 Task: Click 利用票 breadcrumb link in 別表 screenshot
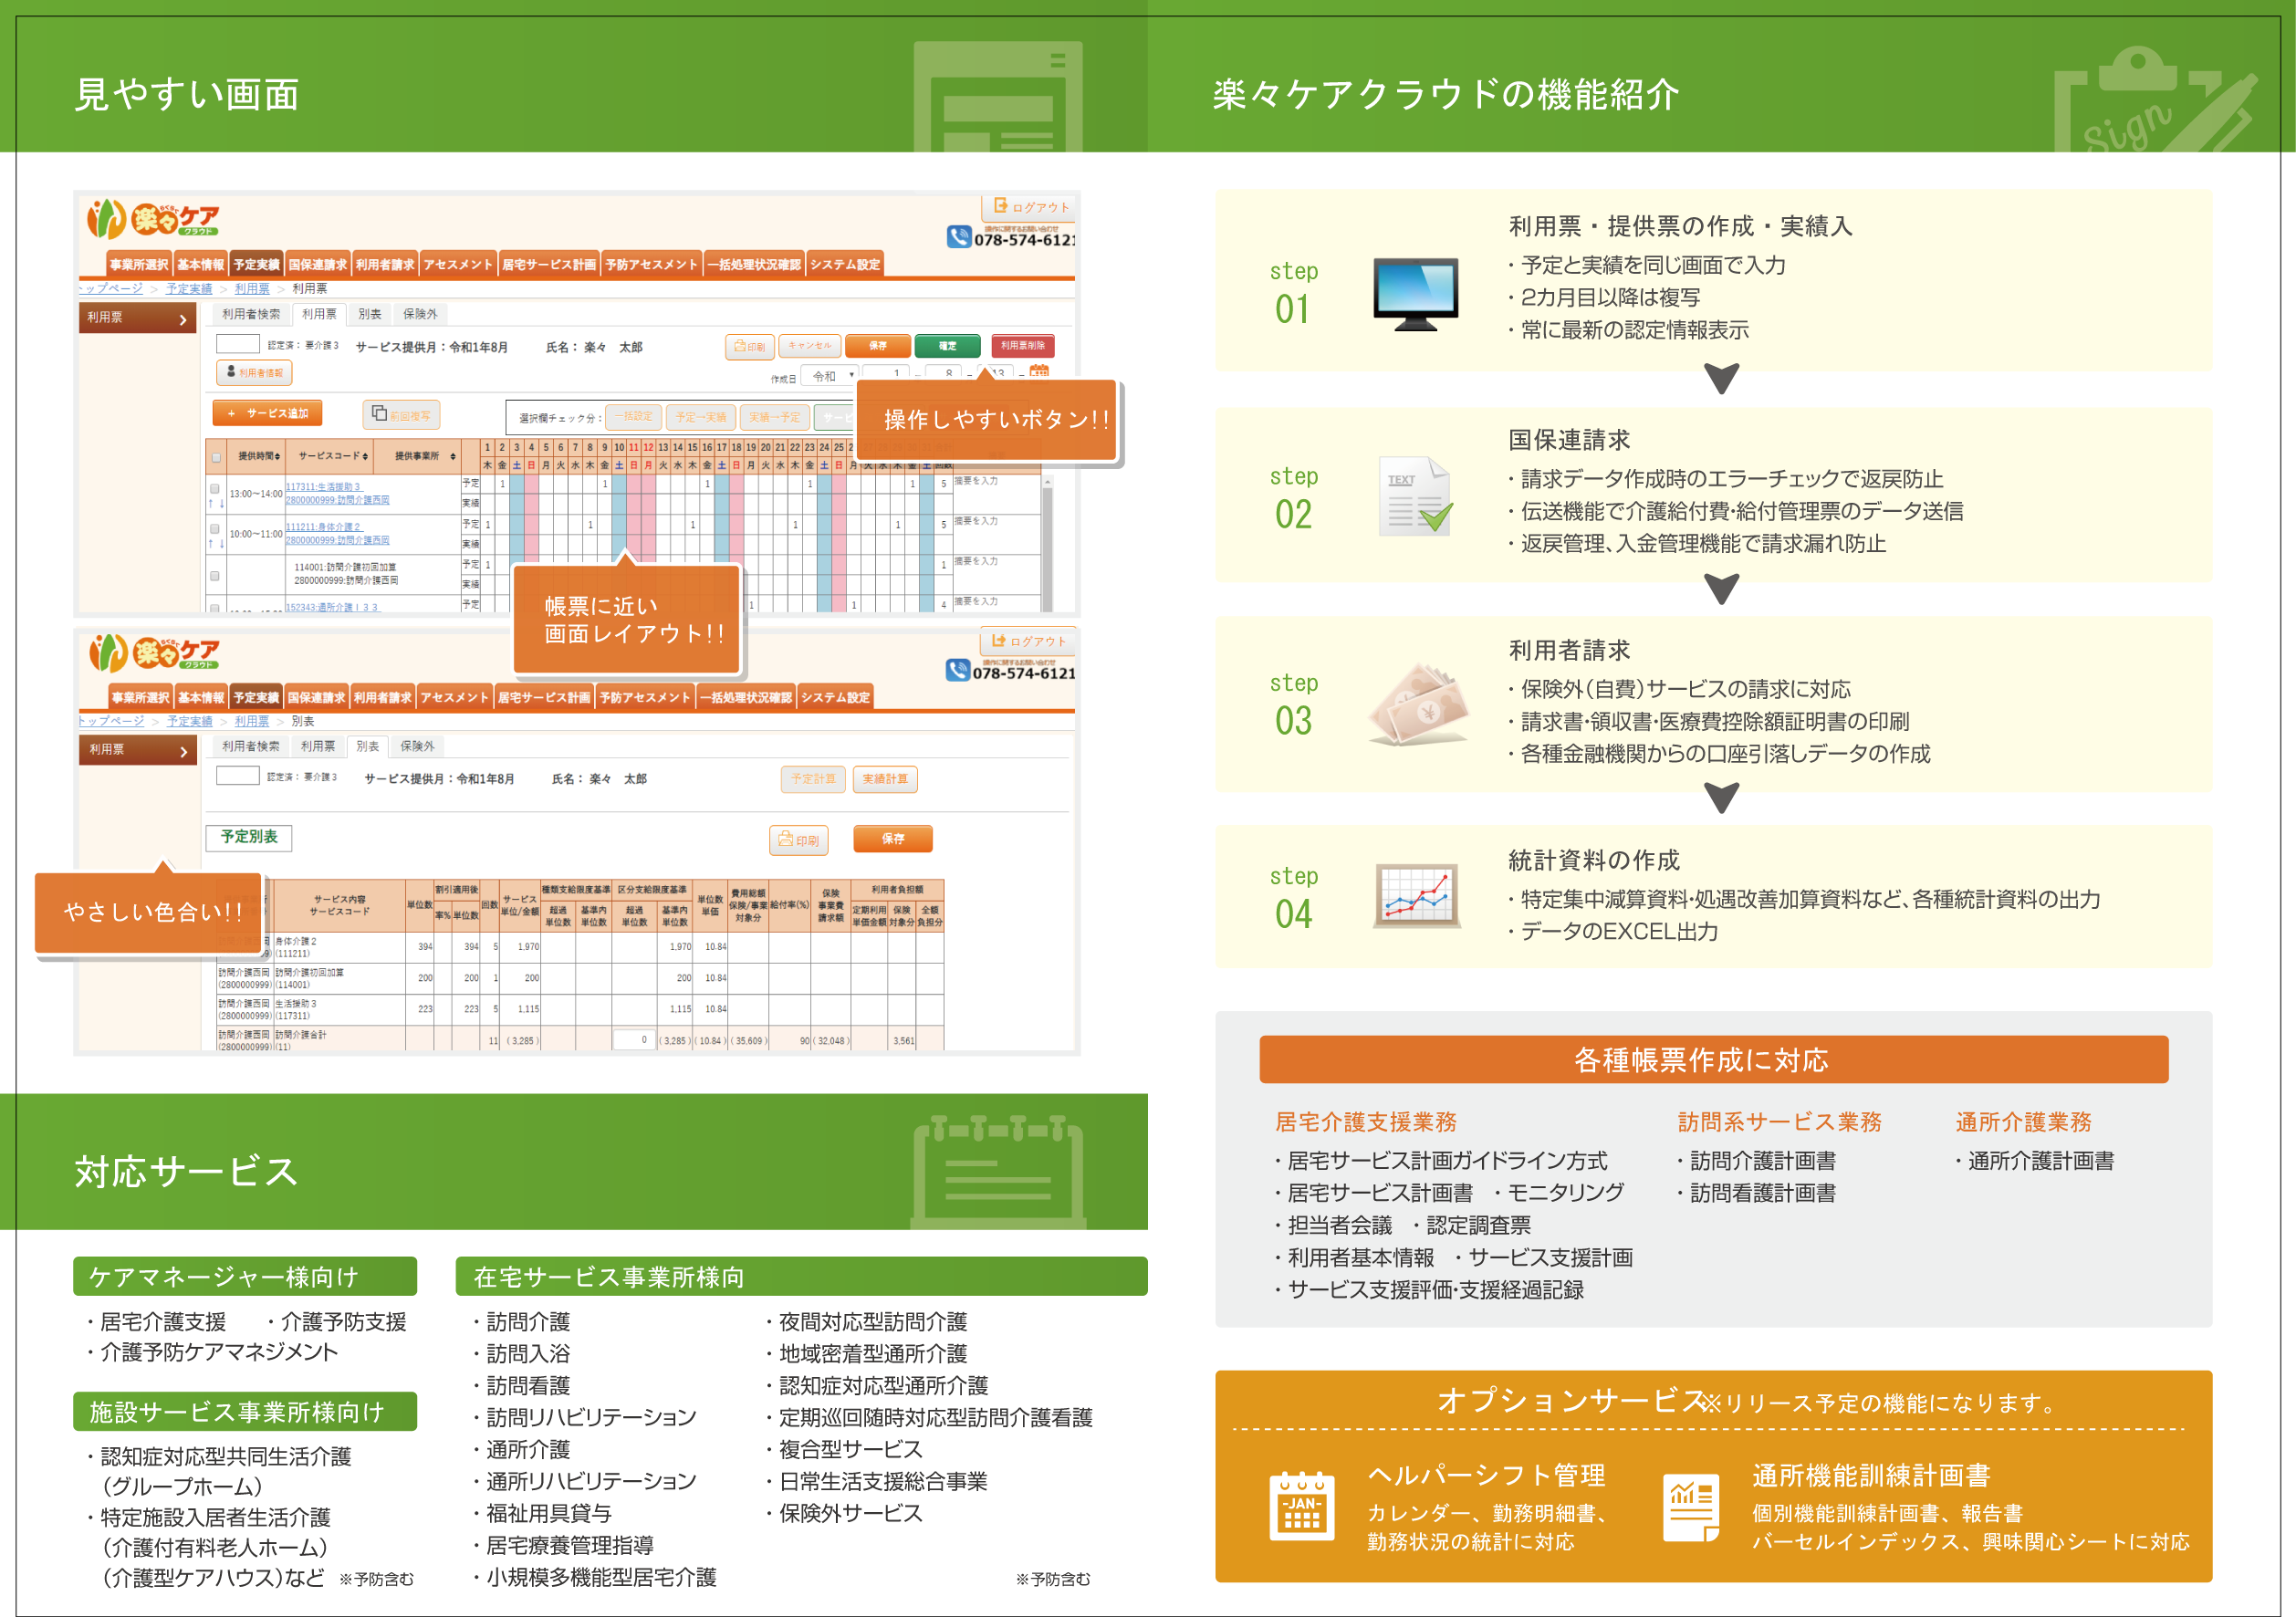(252, 721)
